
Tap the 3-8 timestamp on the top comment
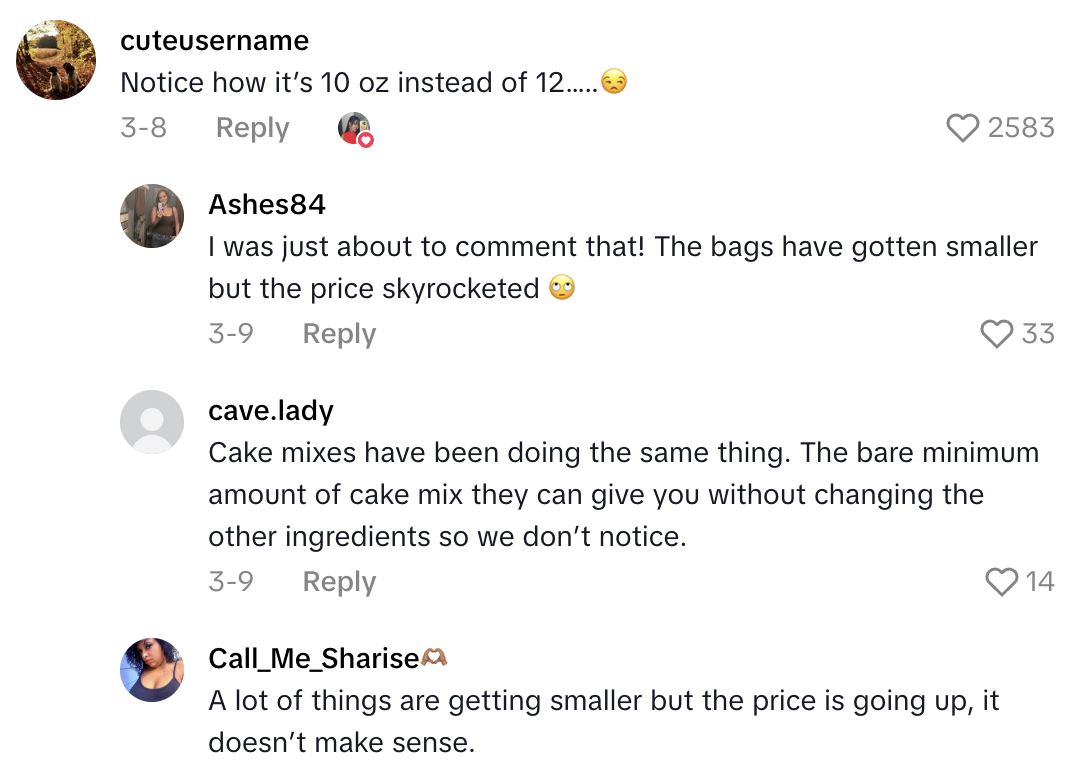144,128
